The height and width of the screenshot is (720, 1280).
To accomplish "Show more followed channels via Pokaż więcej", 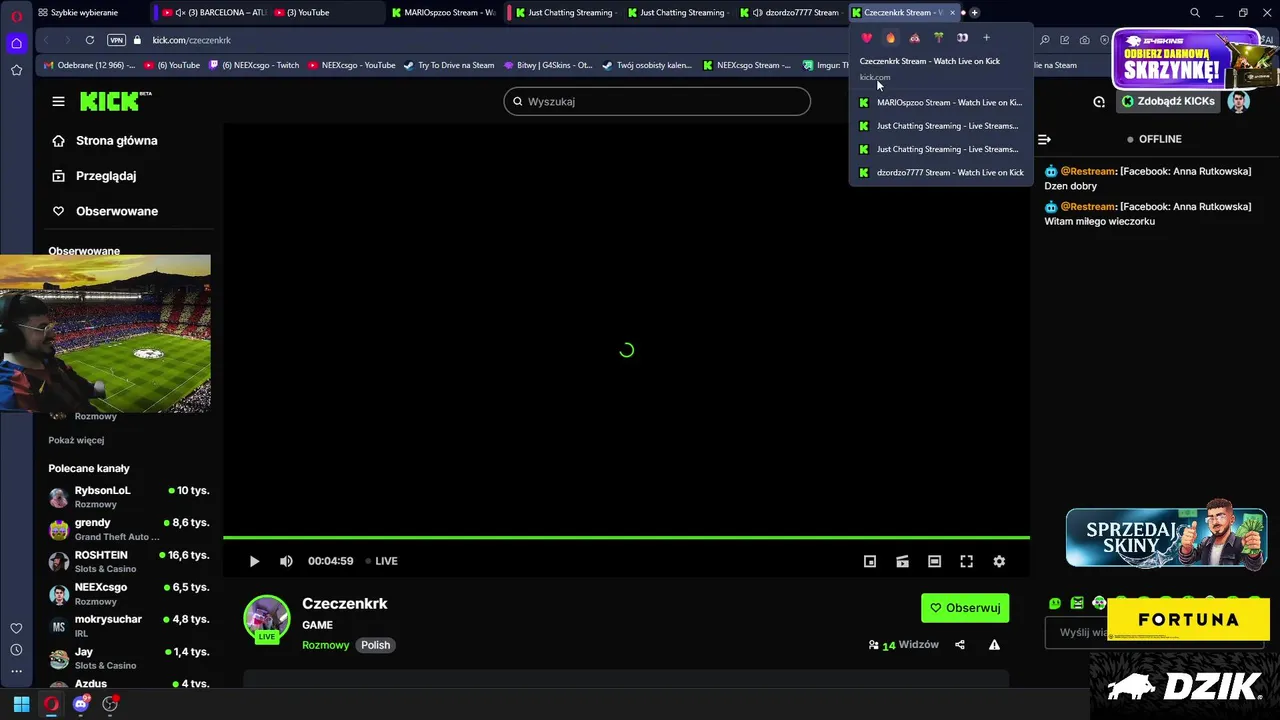I will tap(76, 440).
